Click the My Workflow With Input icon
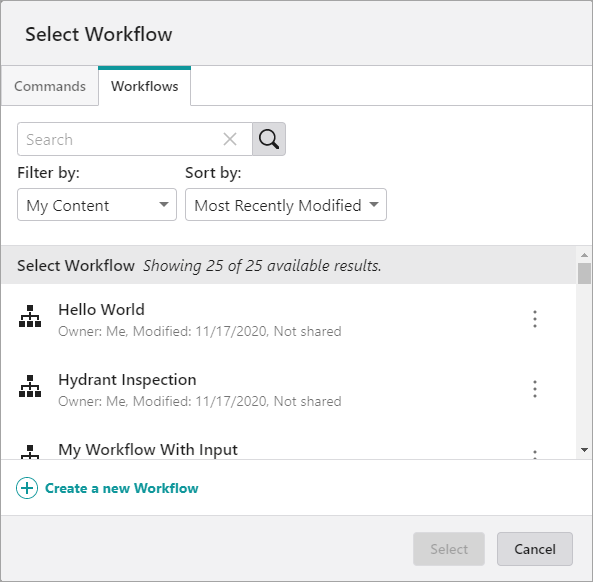593x582 pixels. click(x=30, y=452)
